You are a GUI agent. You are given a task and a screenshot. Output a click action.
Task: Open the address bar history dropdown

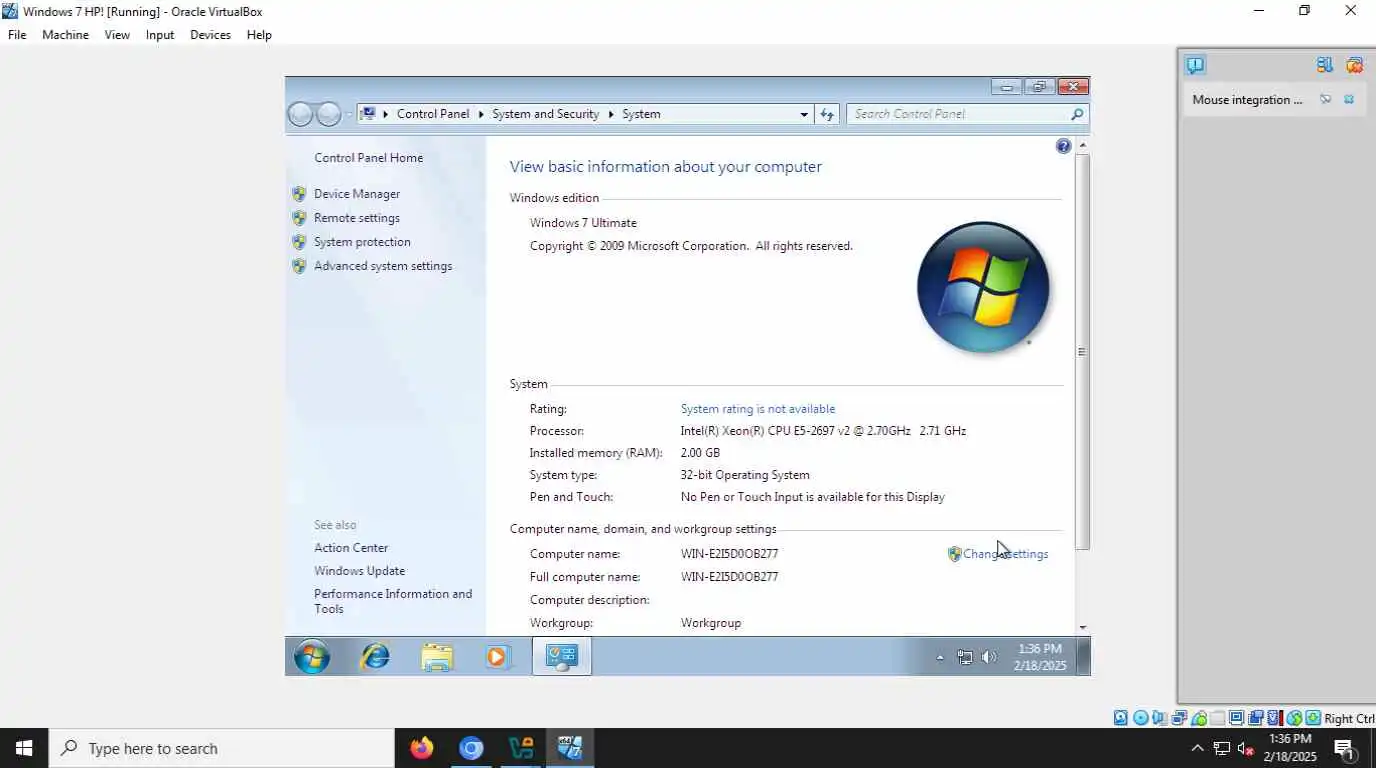coord(804,114)
